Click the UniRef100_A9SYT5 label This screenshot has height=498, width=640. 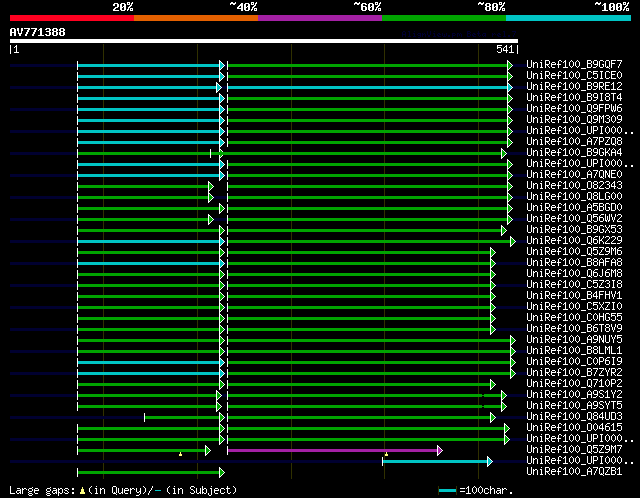(574, 406)
